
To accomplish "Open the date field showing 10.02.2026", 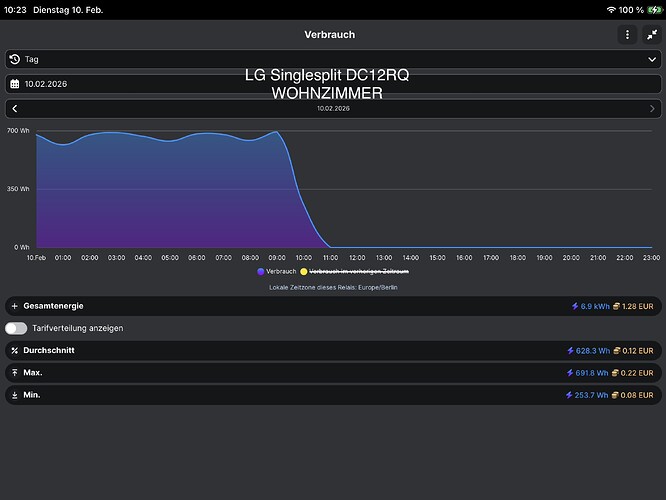I will click(x=333, y=84).
